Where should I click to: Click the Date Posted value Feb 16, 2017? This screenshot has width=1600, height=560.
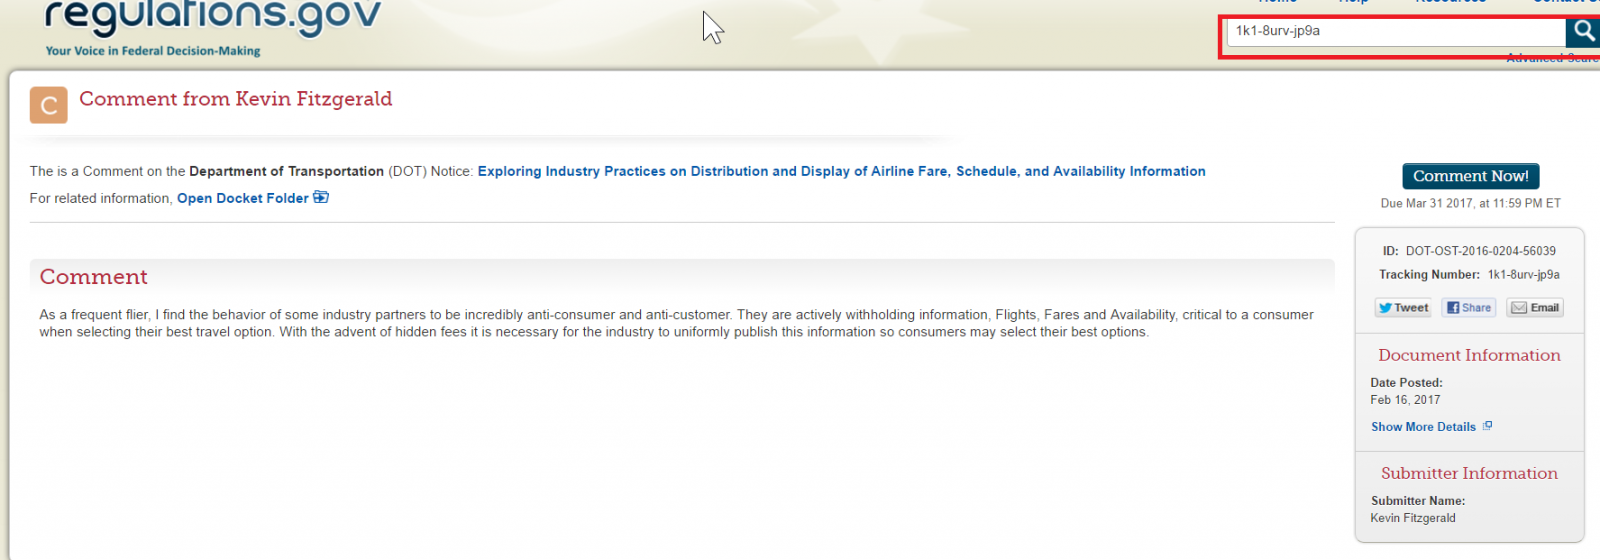1405,400
